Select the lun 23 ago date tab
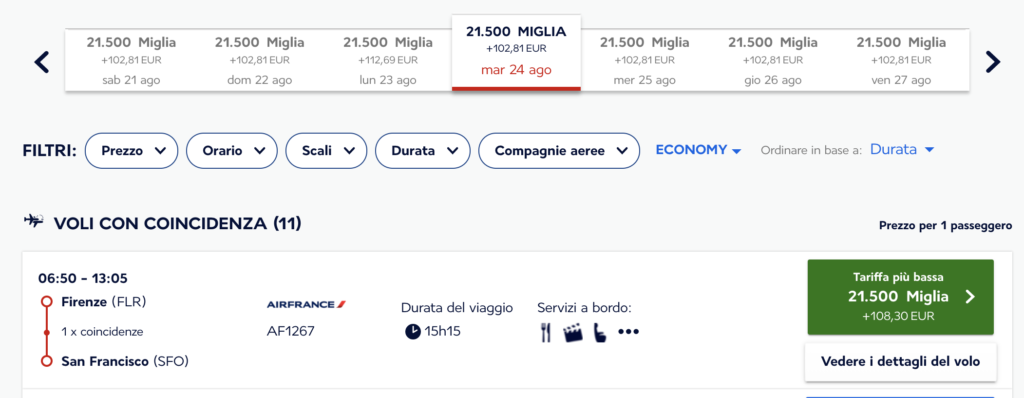 (388, 61)
